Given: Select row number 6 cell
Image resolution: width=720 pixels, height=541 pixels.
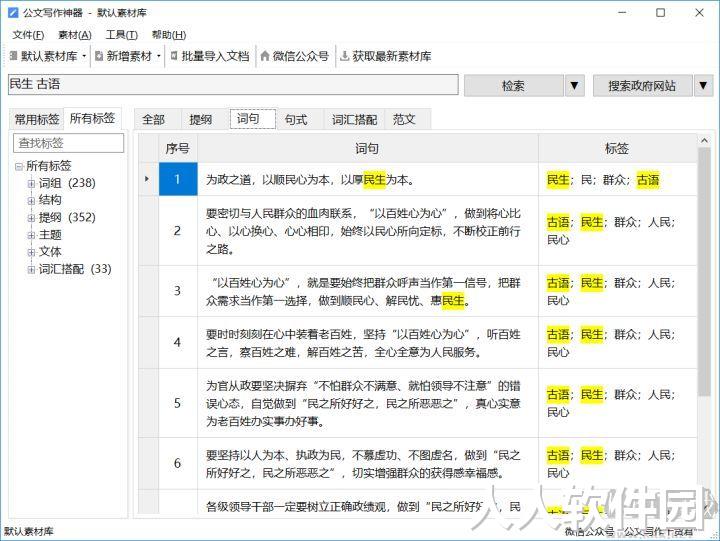Looking at the screenshot, I should pyautogui.click(x=178, y=463).
